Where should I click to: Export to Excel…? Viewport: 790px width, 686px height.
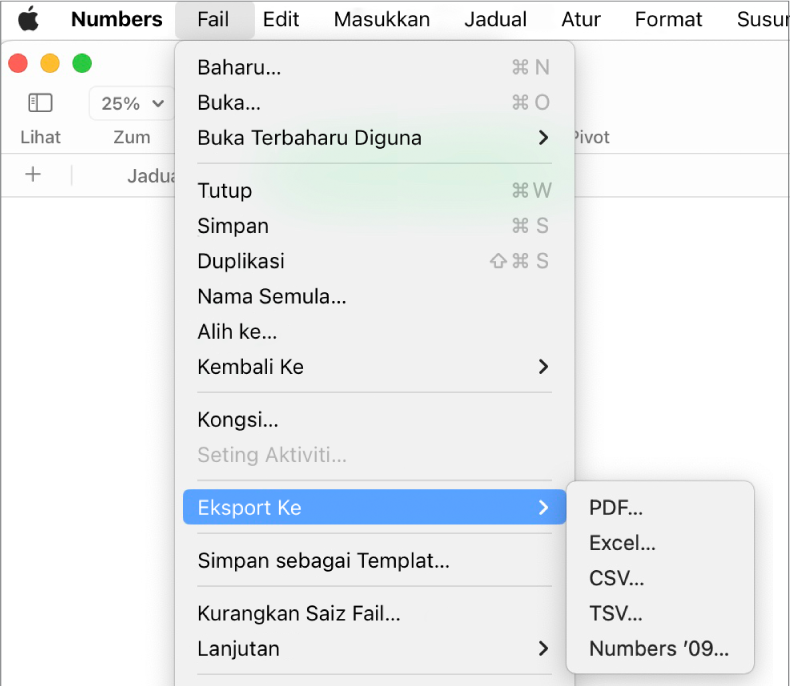(660, 543)
